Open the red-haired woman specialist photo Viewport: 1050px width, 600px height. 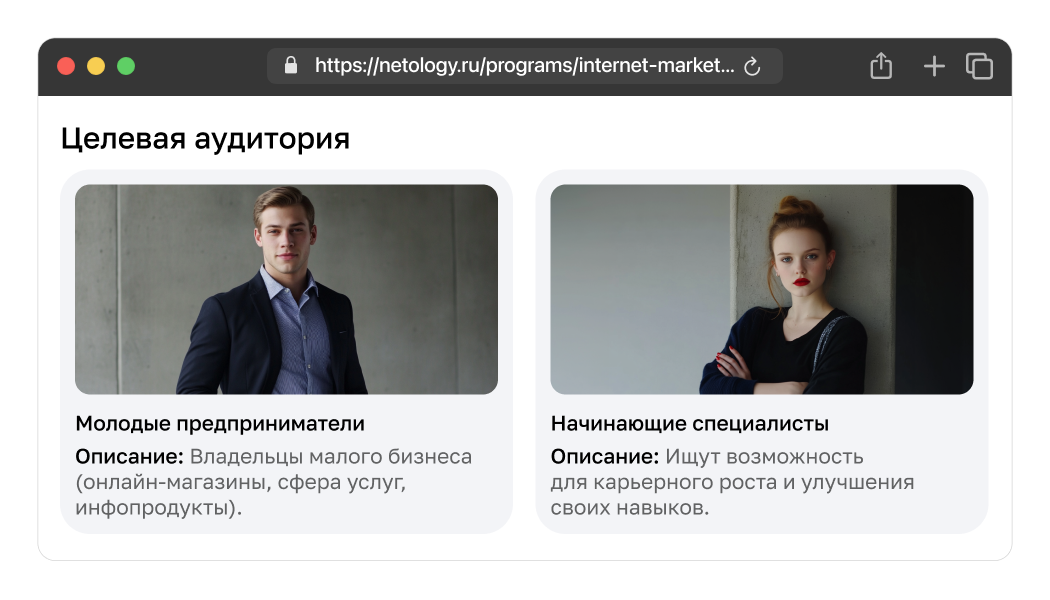point(761,289)
